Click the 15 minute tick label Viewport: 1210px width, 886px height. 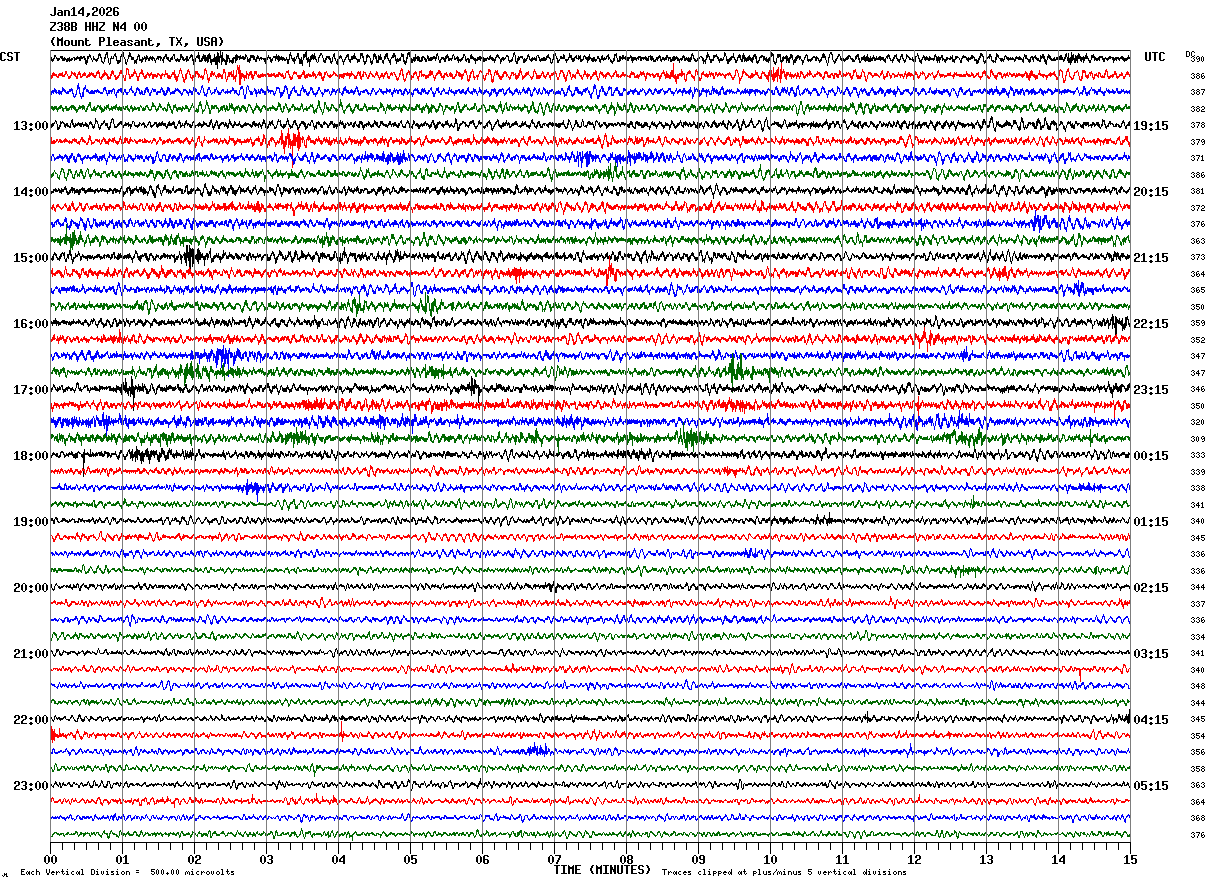coord(1130,859)
